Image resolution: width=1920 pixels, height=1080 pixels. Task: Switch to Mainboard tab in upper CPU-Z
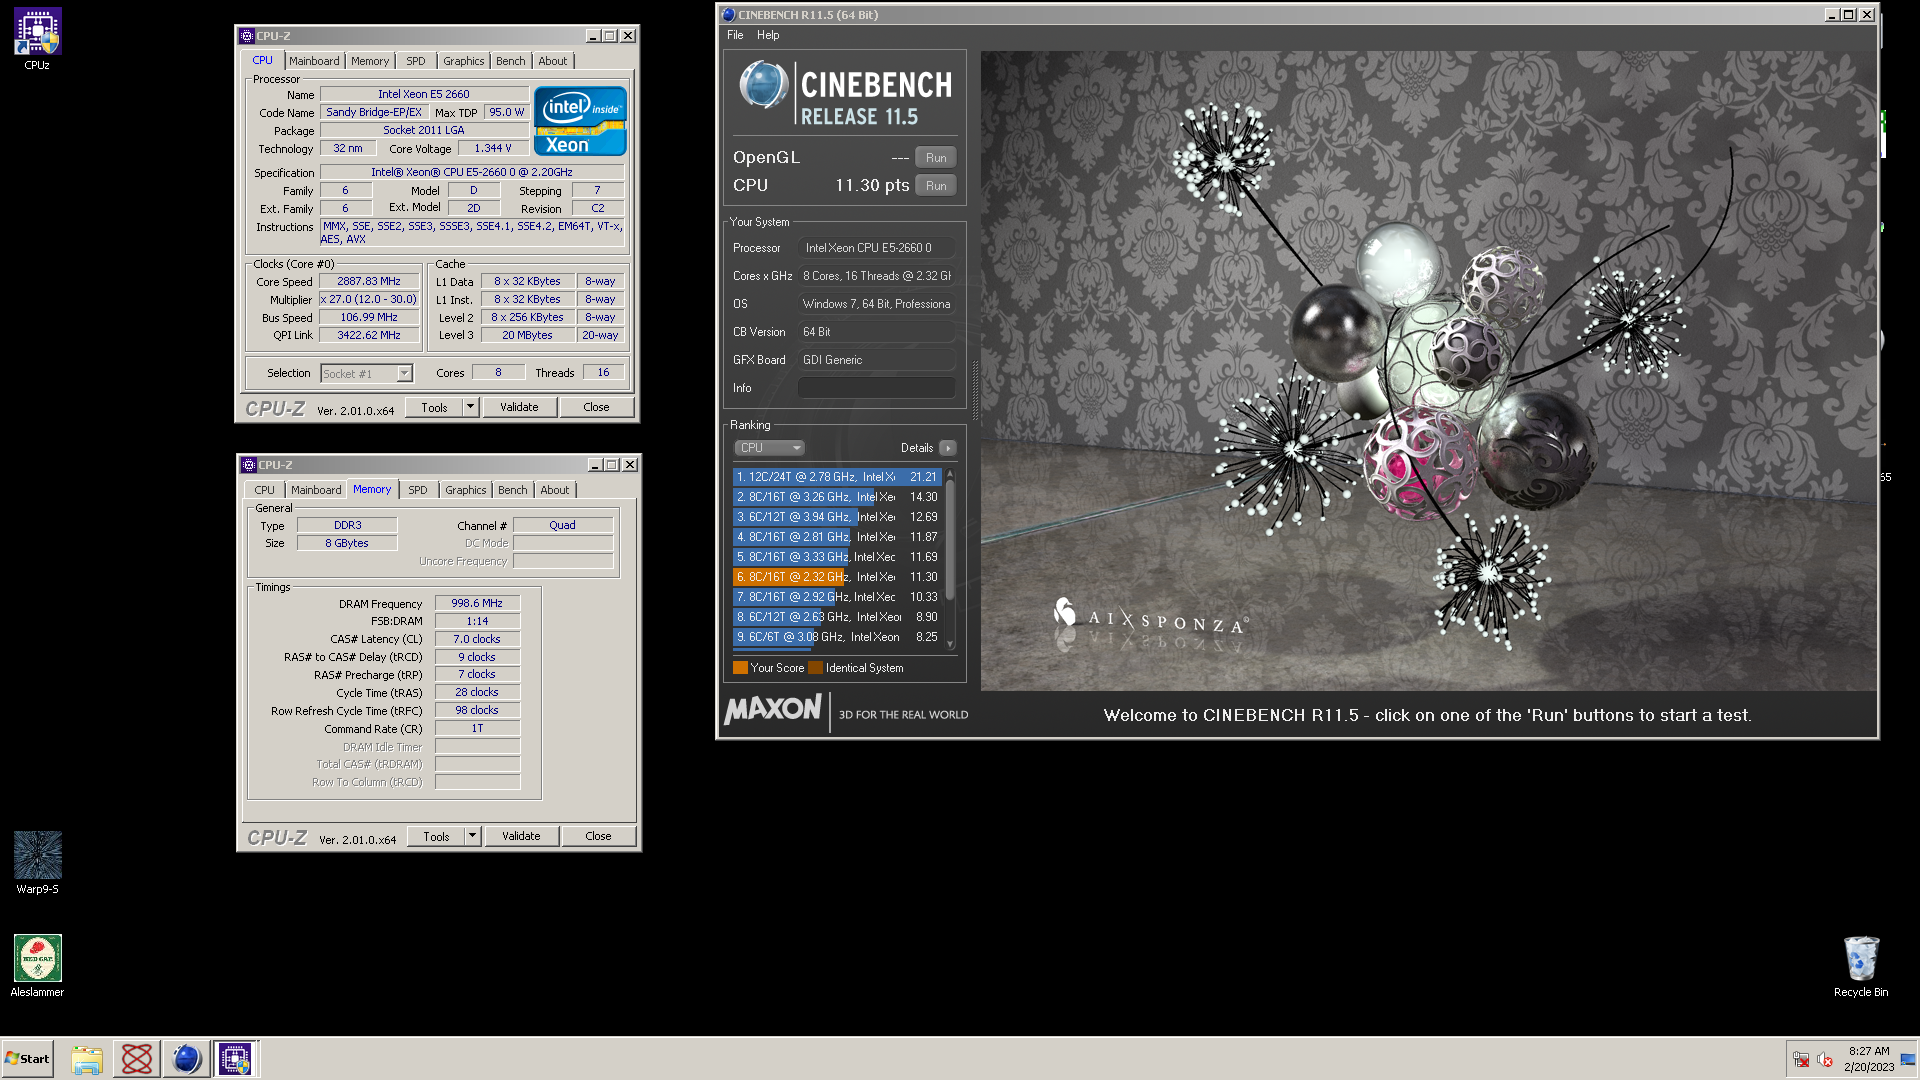pyautogui.click(x=314, y=61)
